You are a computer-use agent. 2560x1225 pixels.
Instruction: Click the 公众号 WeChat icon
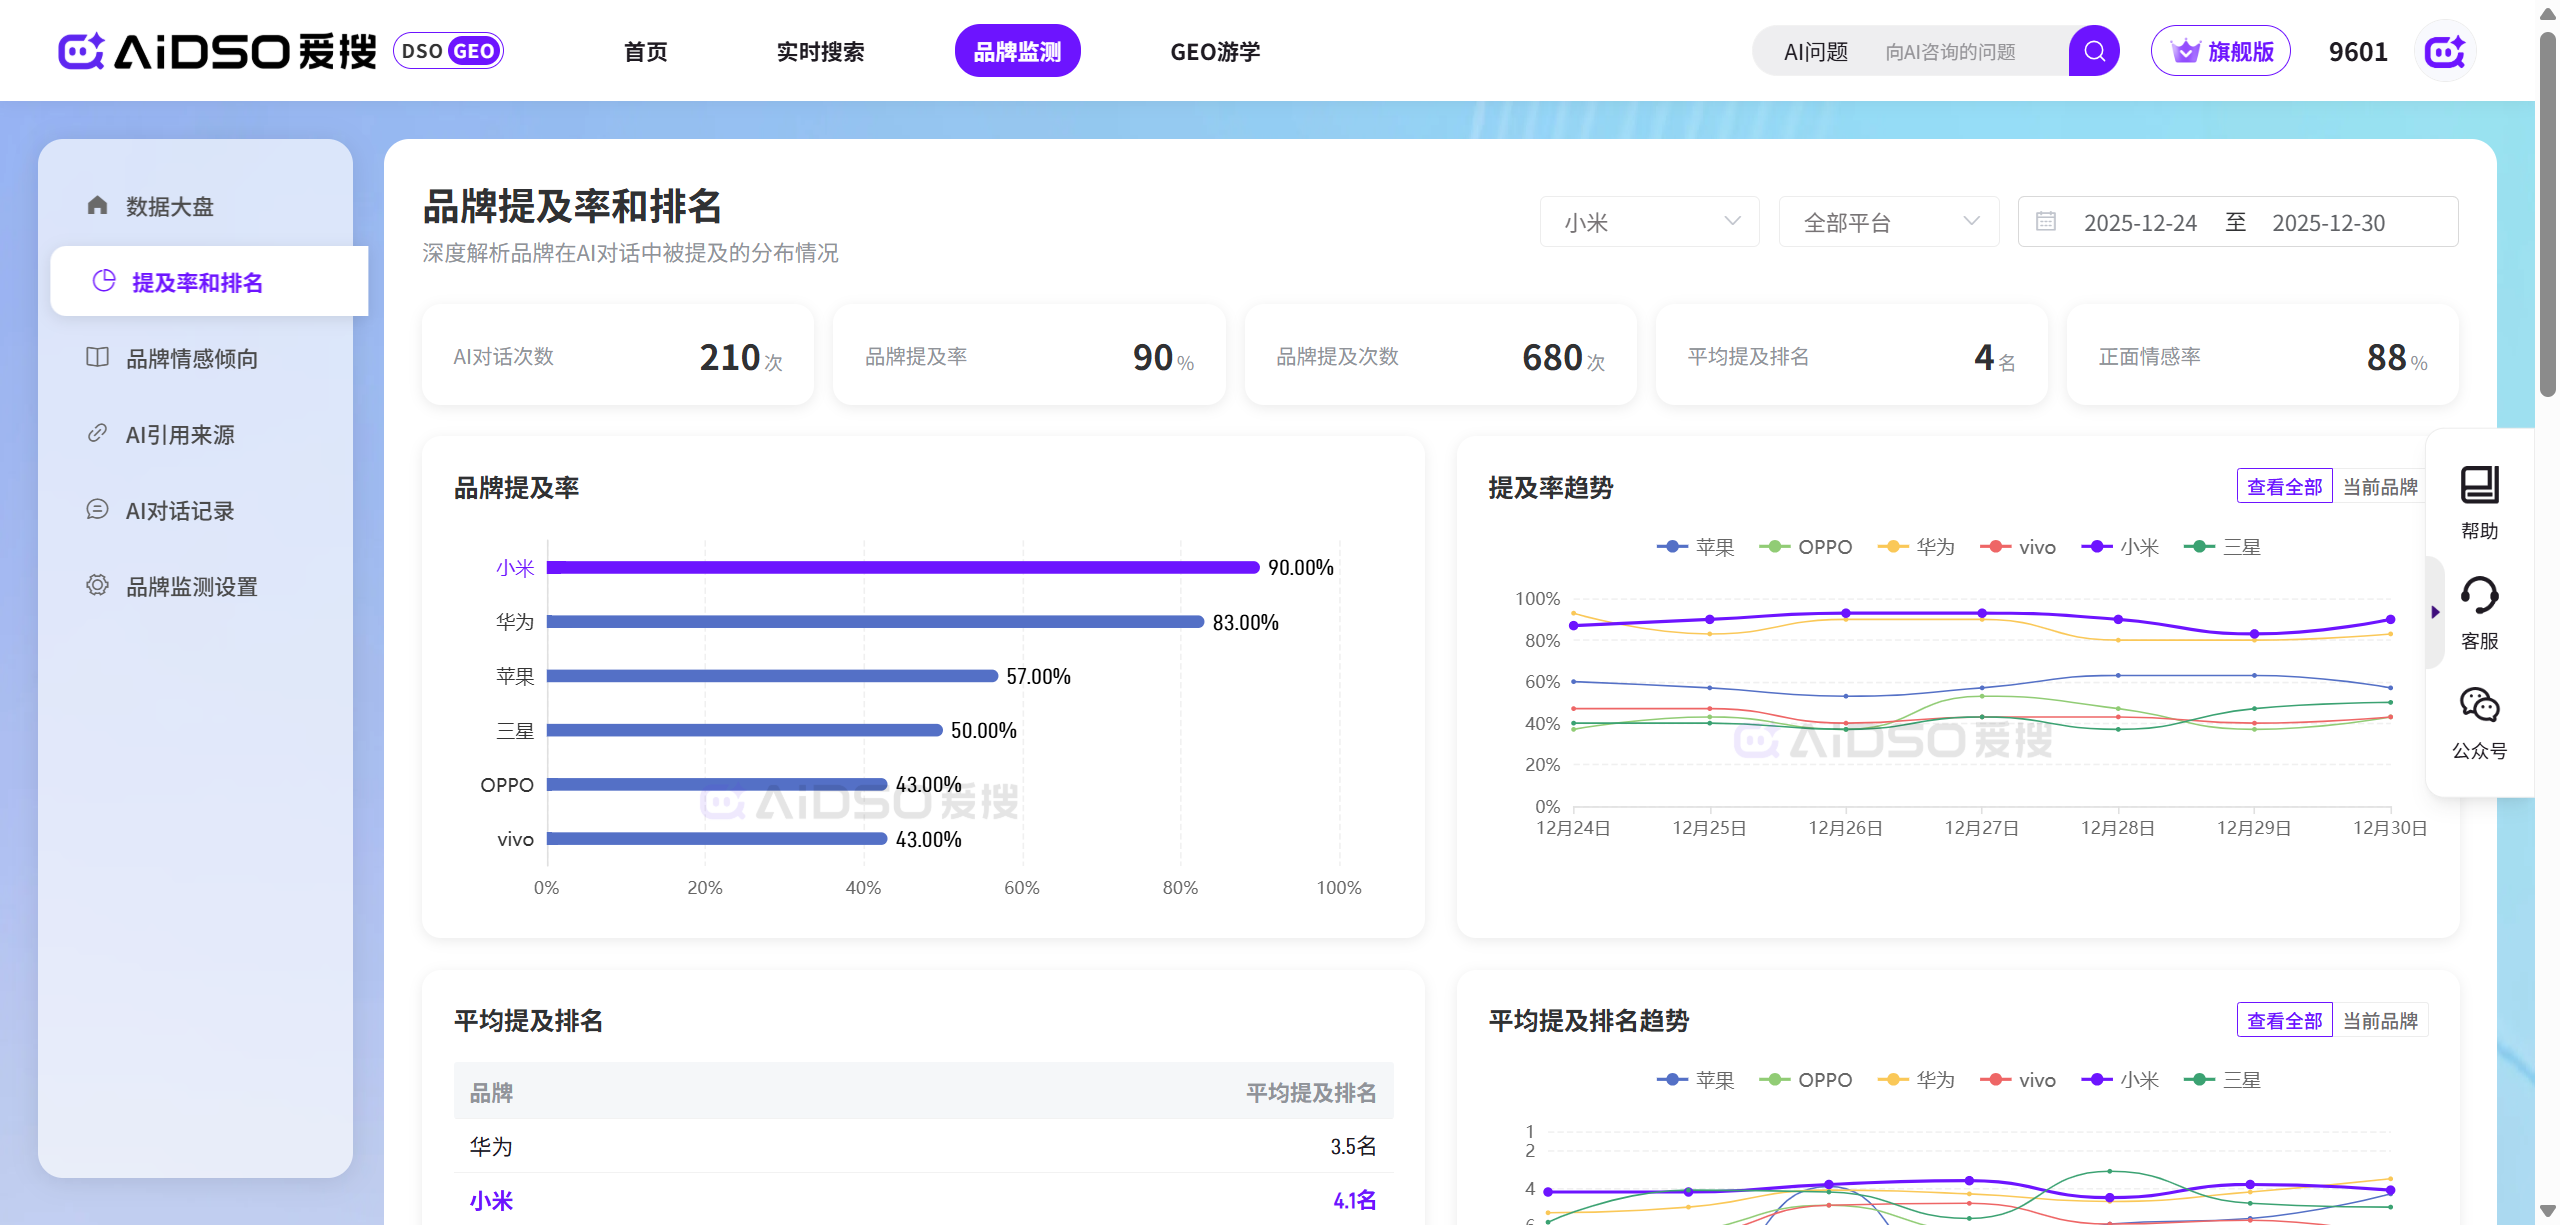(x=2479, y=706)
